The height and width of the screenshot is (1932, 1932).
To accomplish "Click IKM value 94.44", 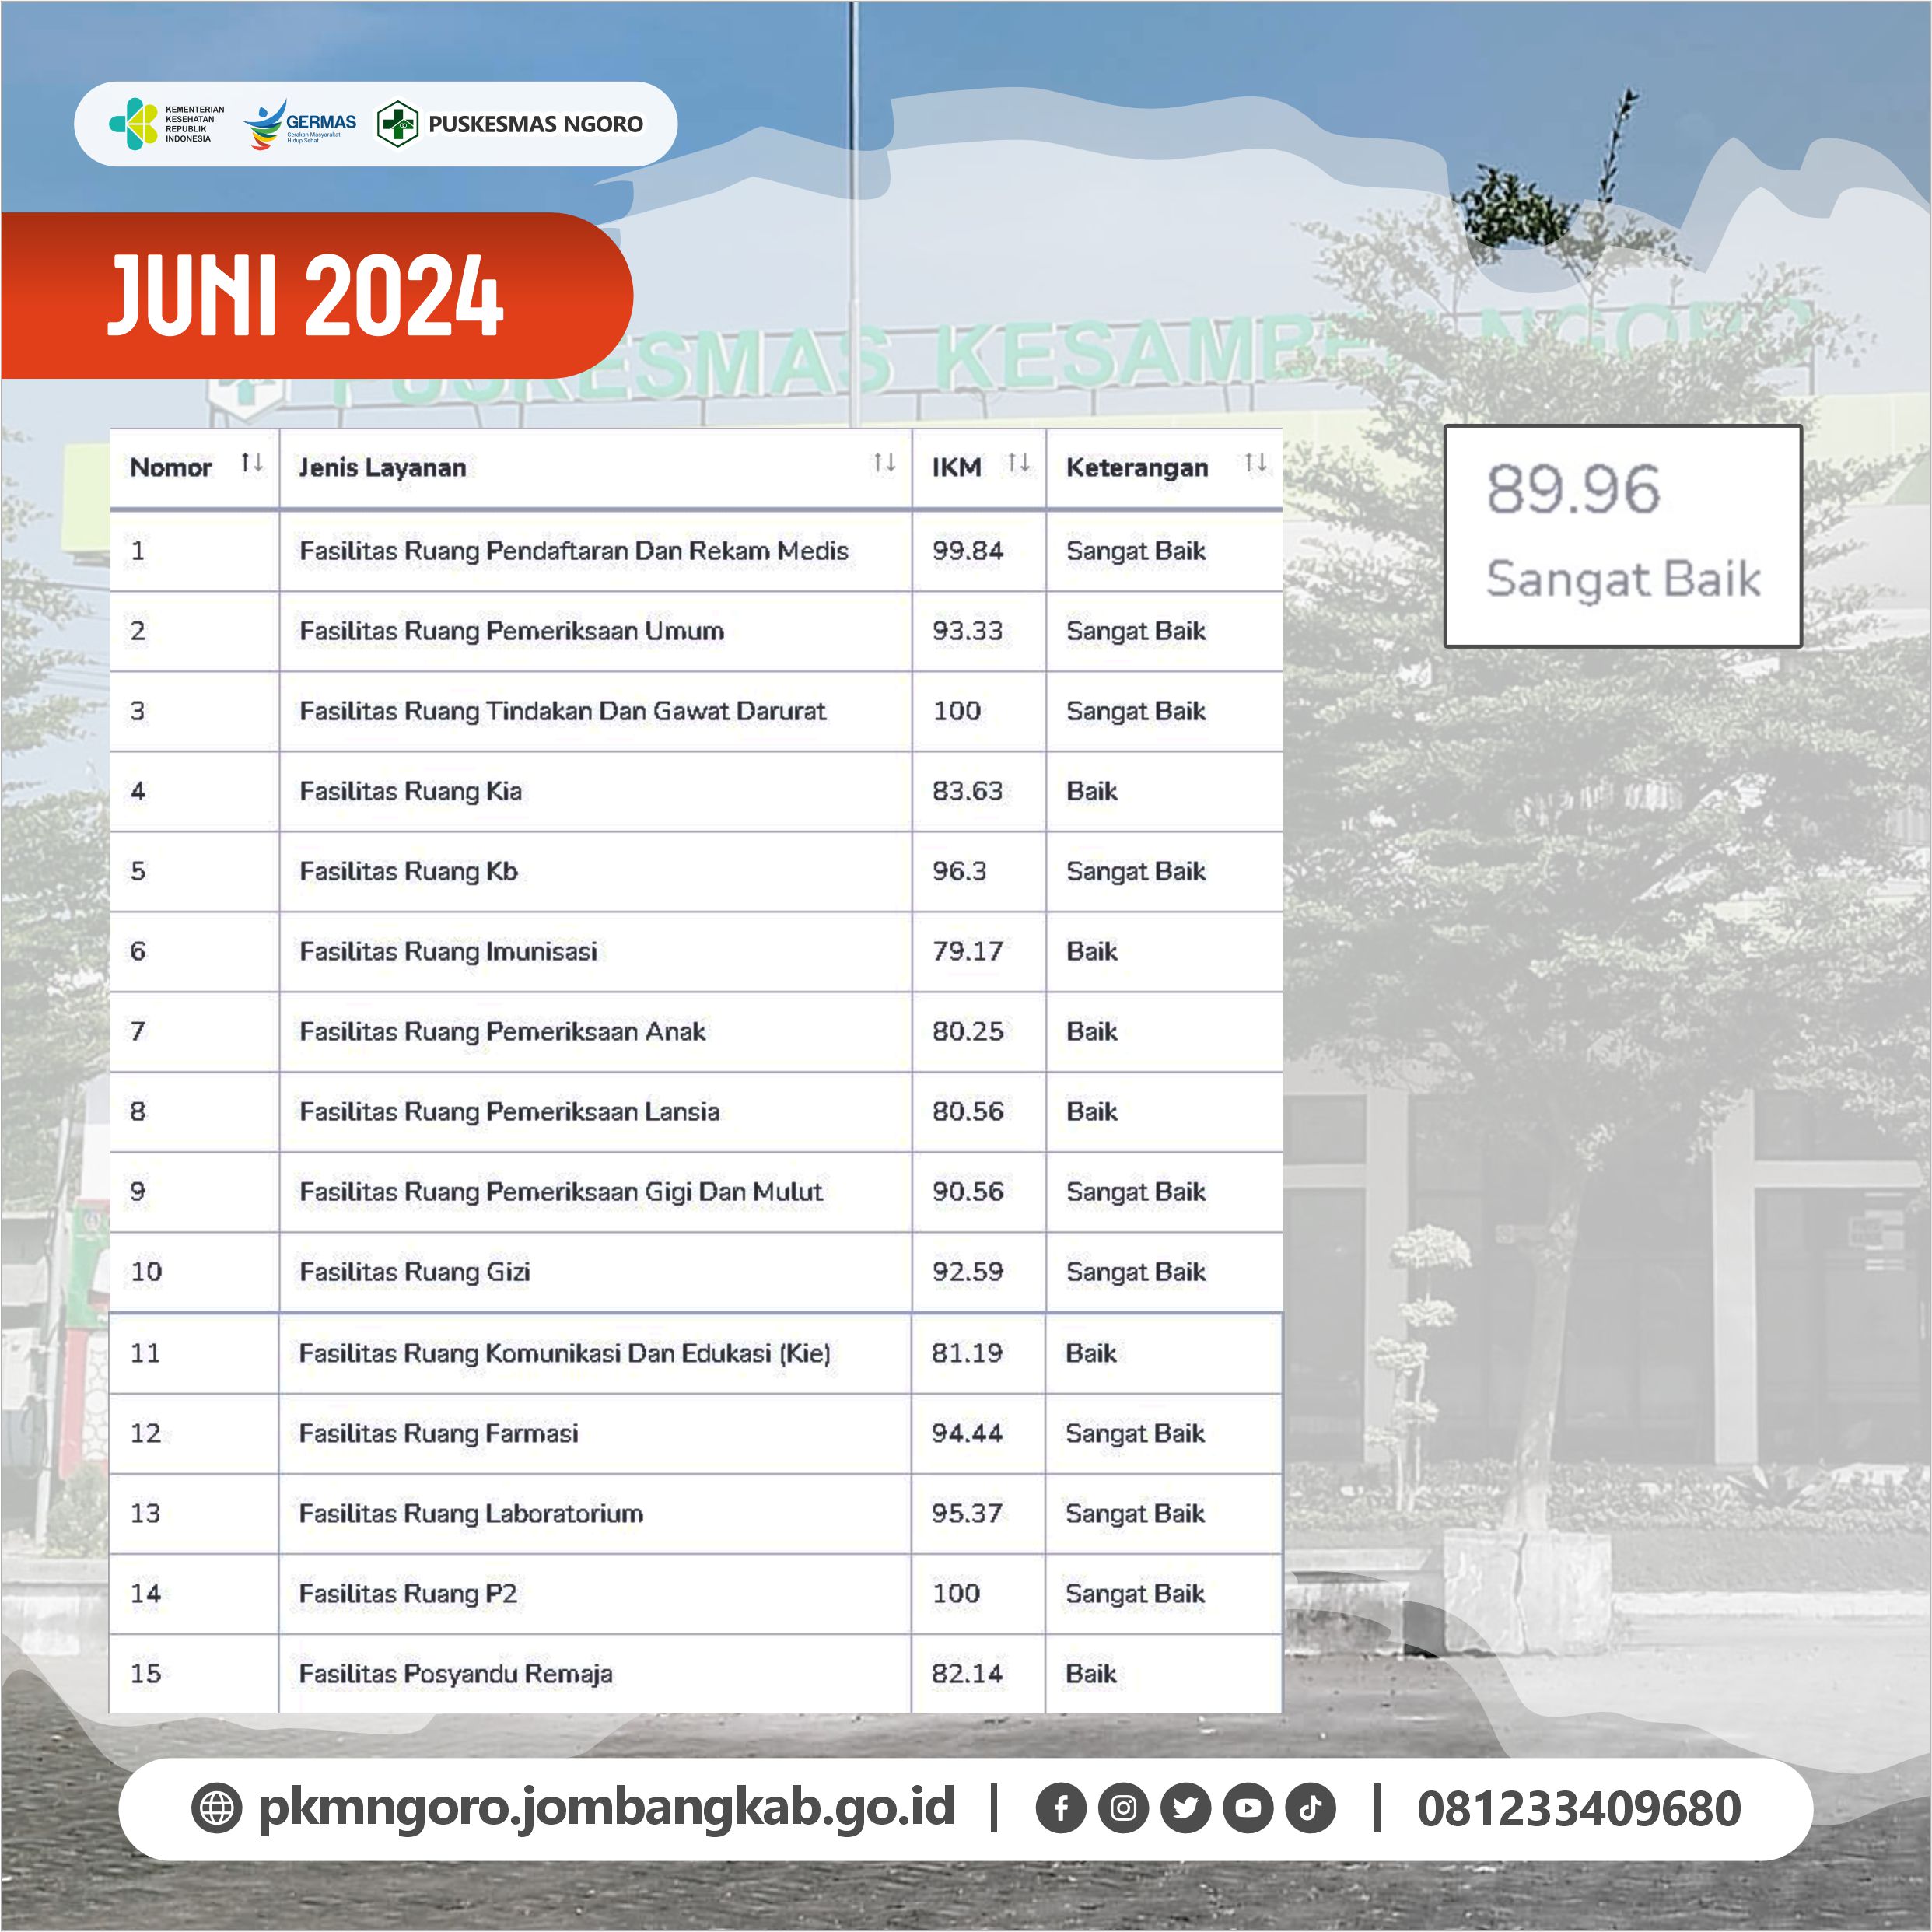I will click(967, 1433).
